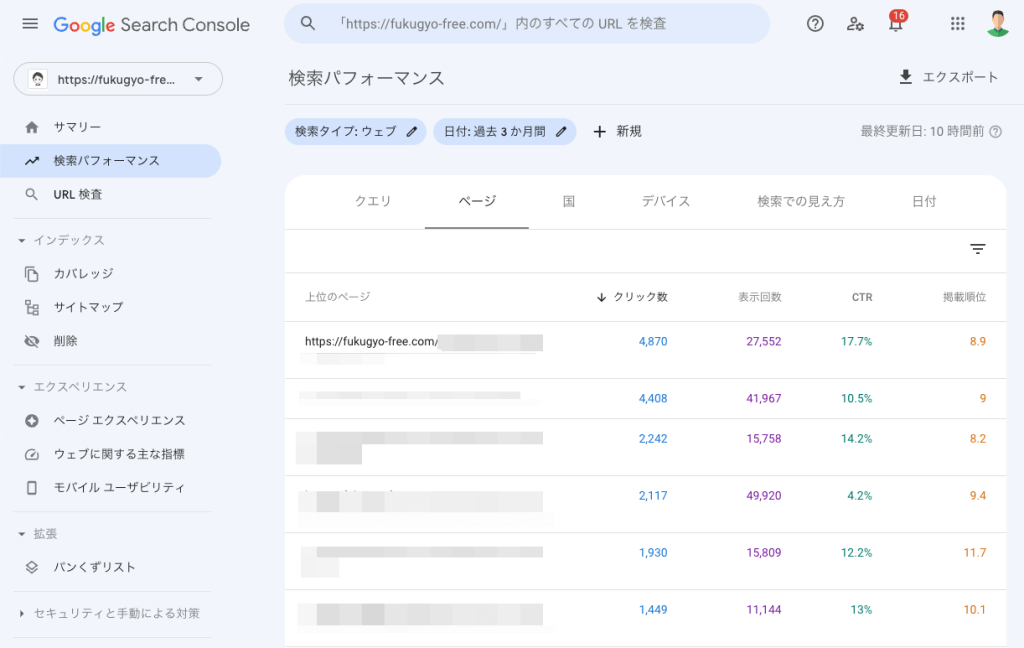Open the property selector dropdown

coord(118,79)
